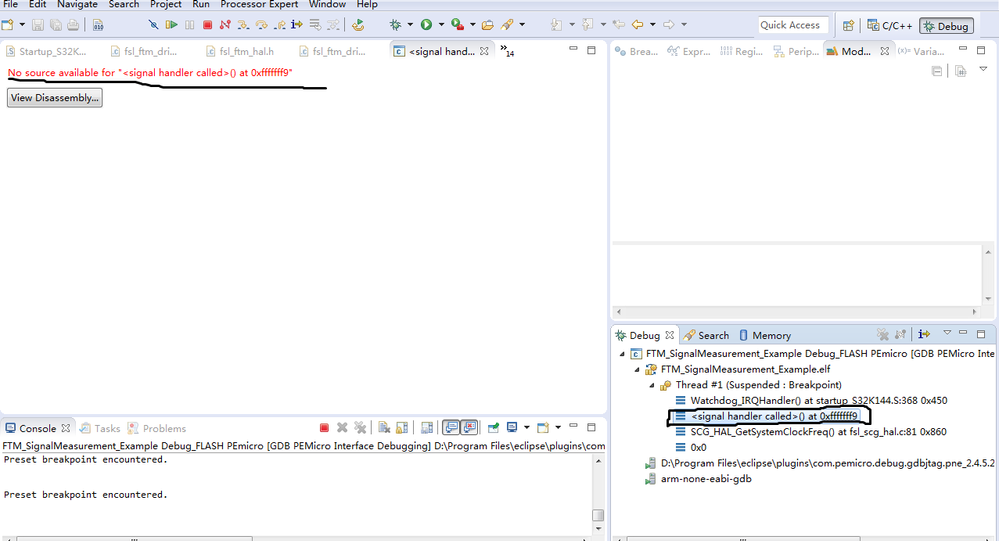Click the Print icon in toolbar

[x=73, y=25]
